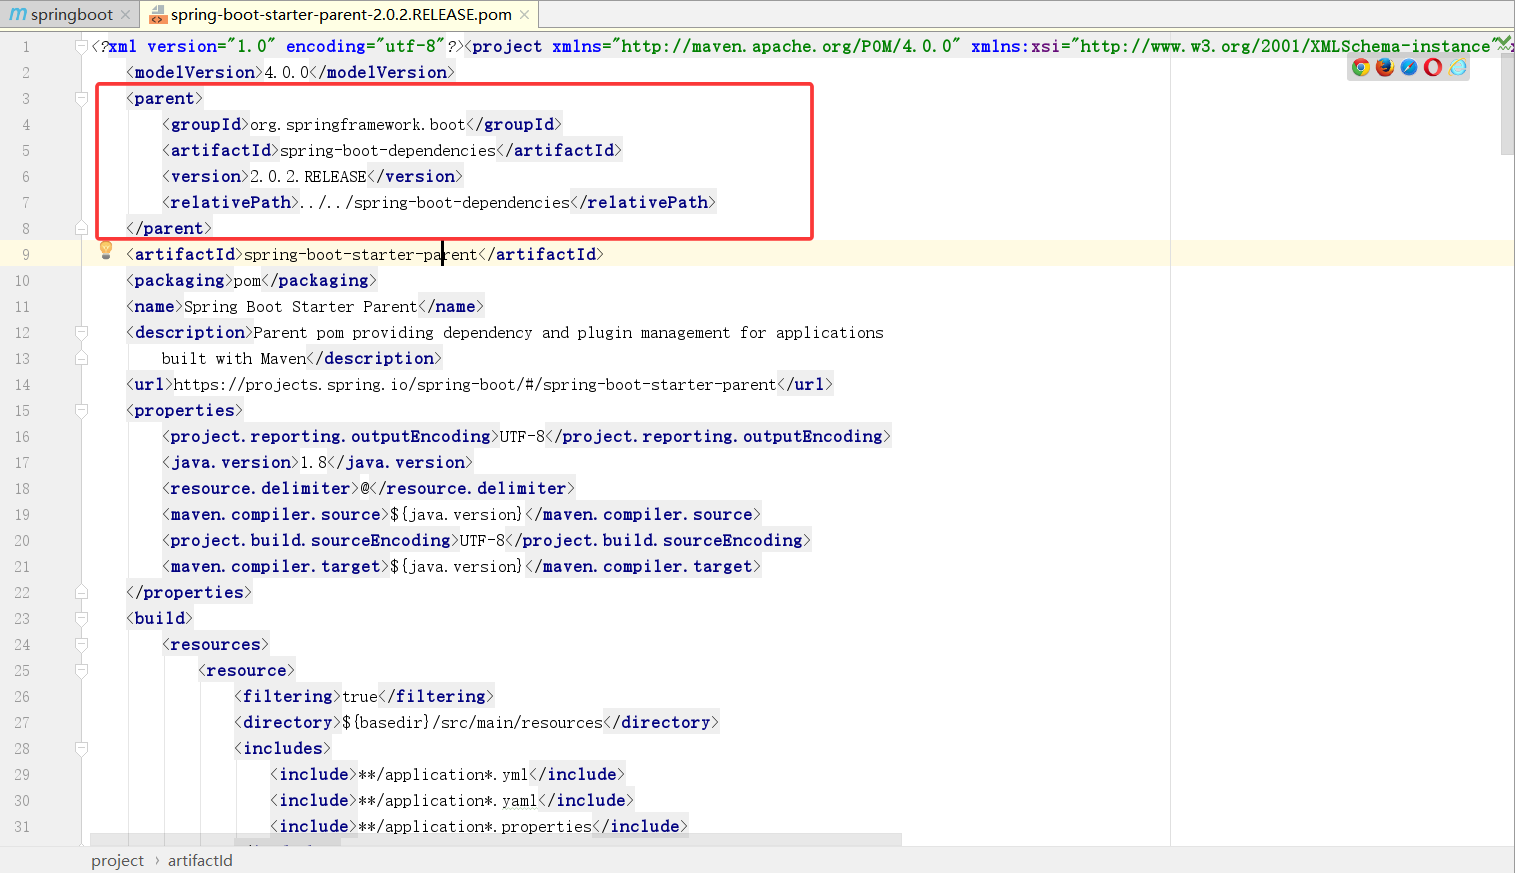Open preview in Safari browser icon
Viewport: 1515px width, 873px height.
tap(1408, 67)
